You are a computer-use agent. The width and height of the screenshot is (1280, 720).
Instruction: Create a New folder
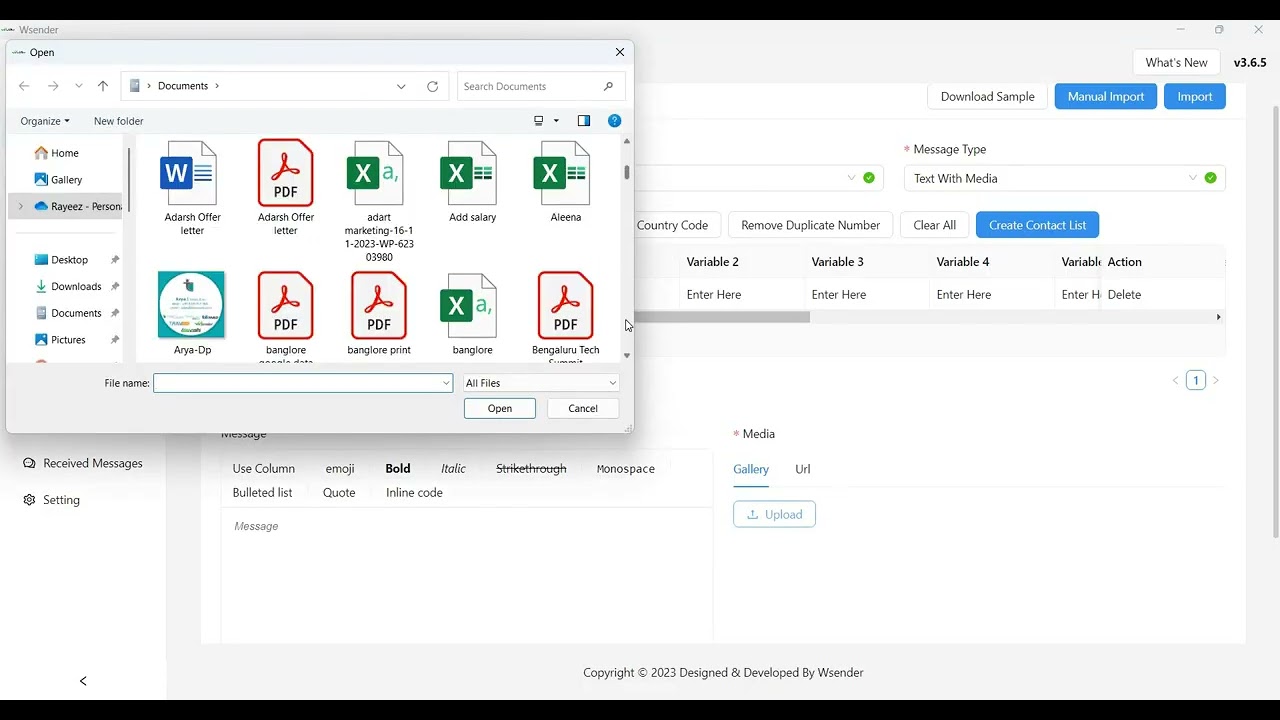coord(118,121)
